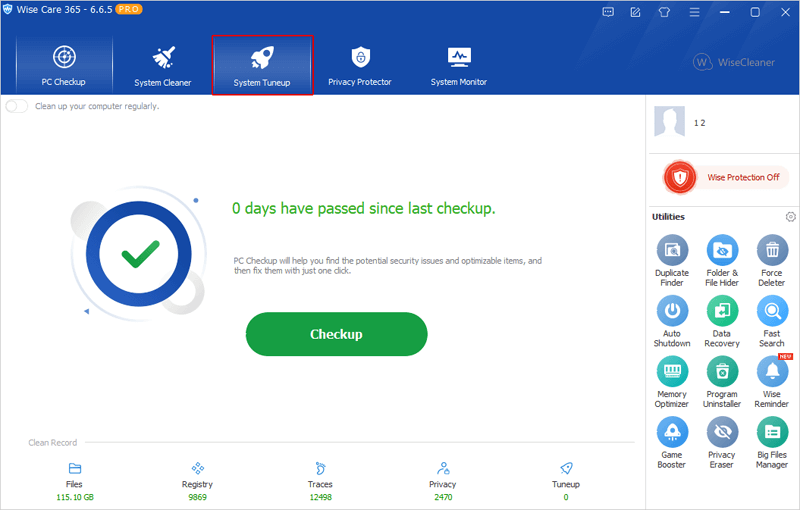The image size is (800, 510).
Task: Launch Folder & File Hider utility
Action: 722,261
